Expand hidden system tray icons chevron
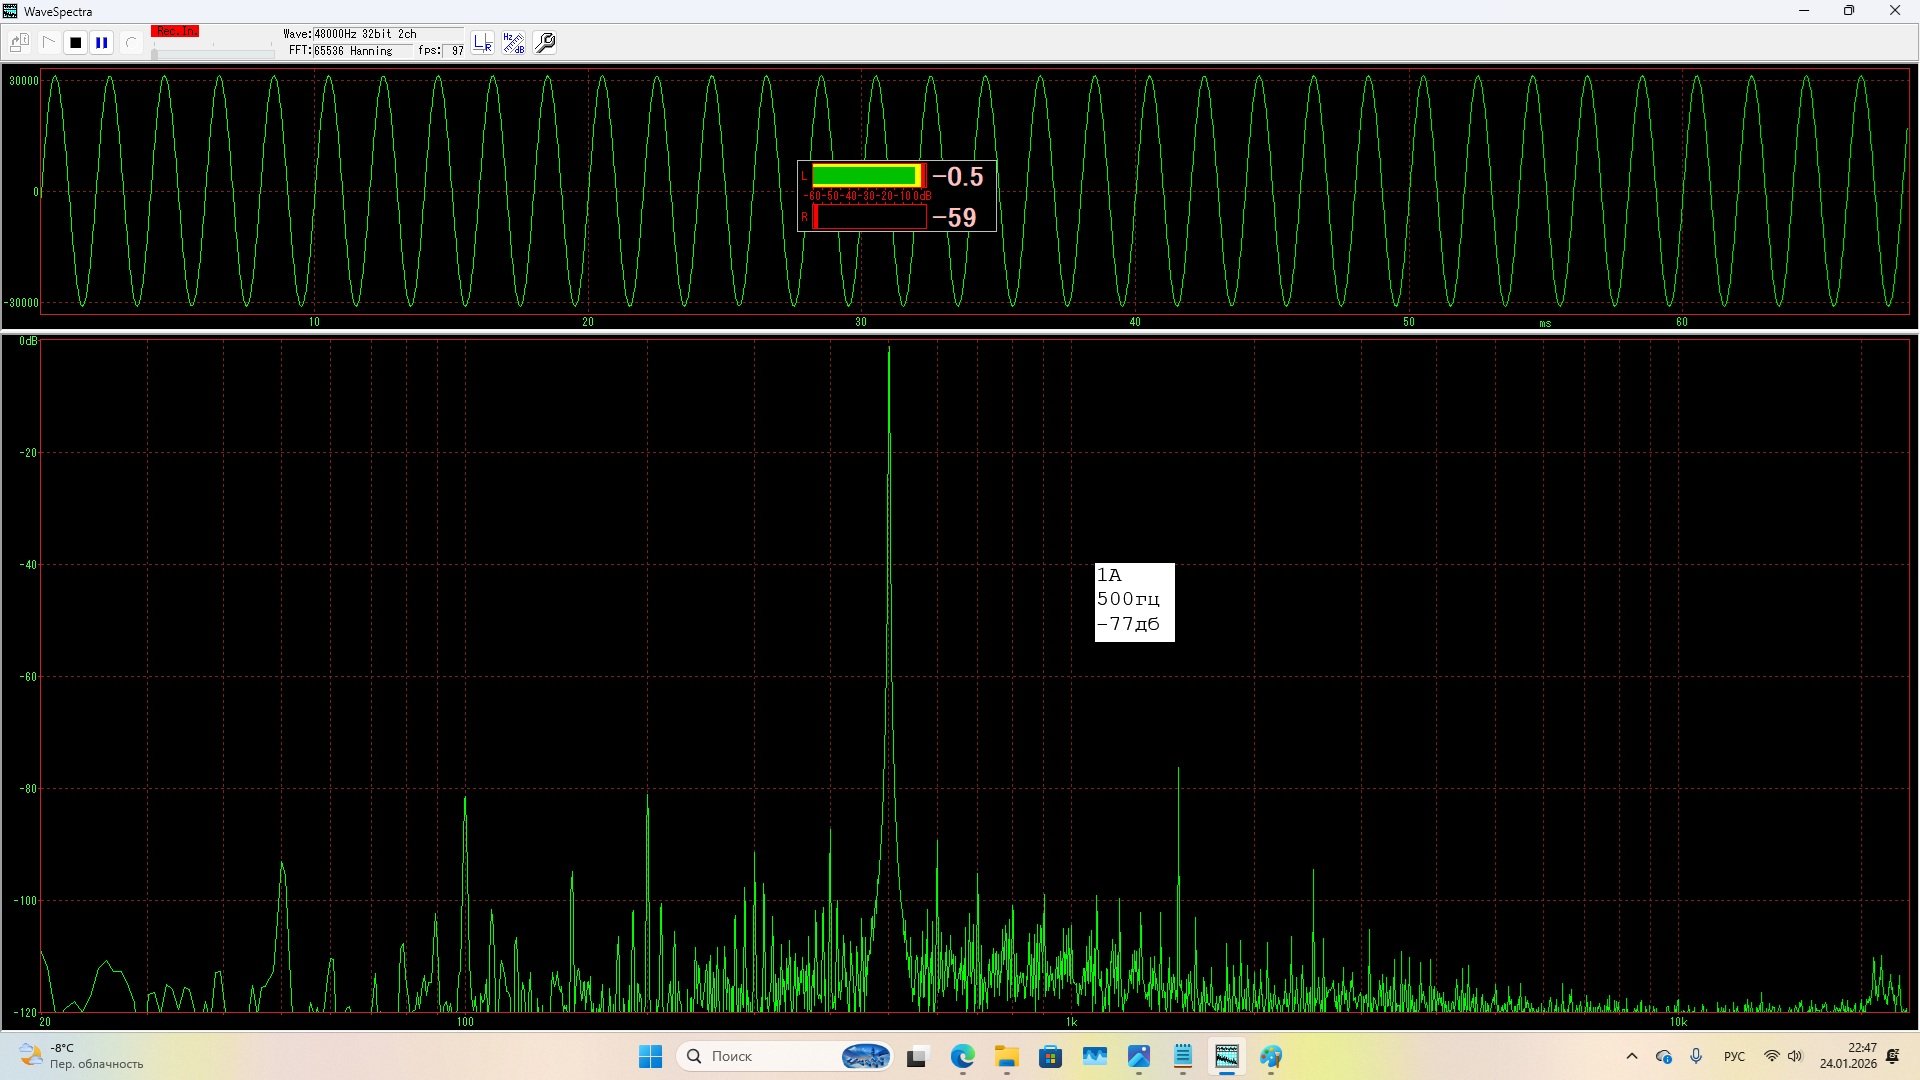Screen dimensions: 1920x1080 1632,1056
